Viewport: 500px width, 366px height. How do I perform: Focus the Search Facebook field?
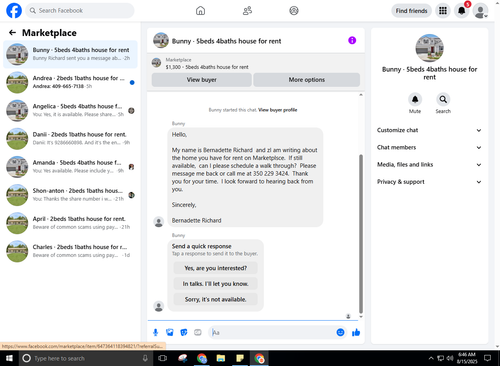[80, 11]
